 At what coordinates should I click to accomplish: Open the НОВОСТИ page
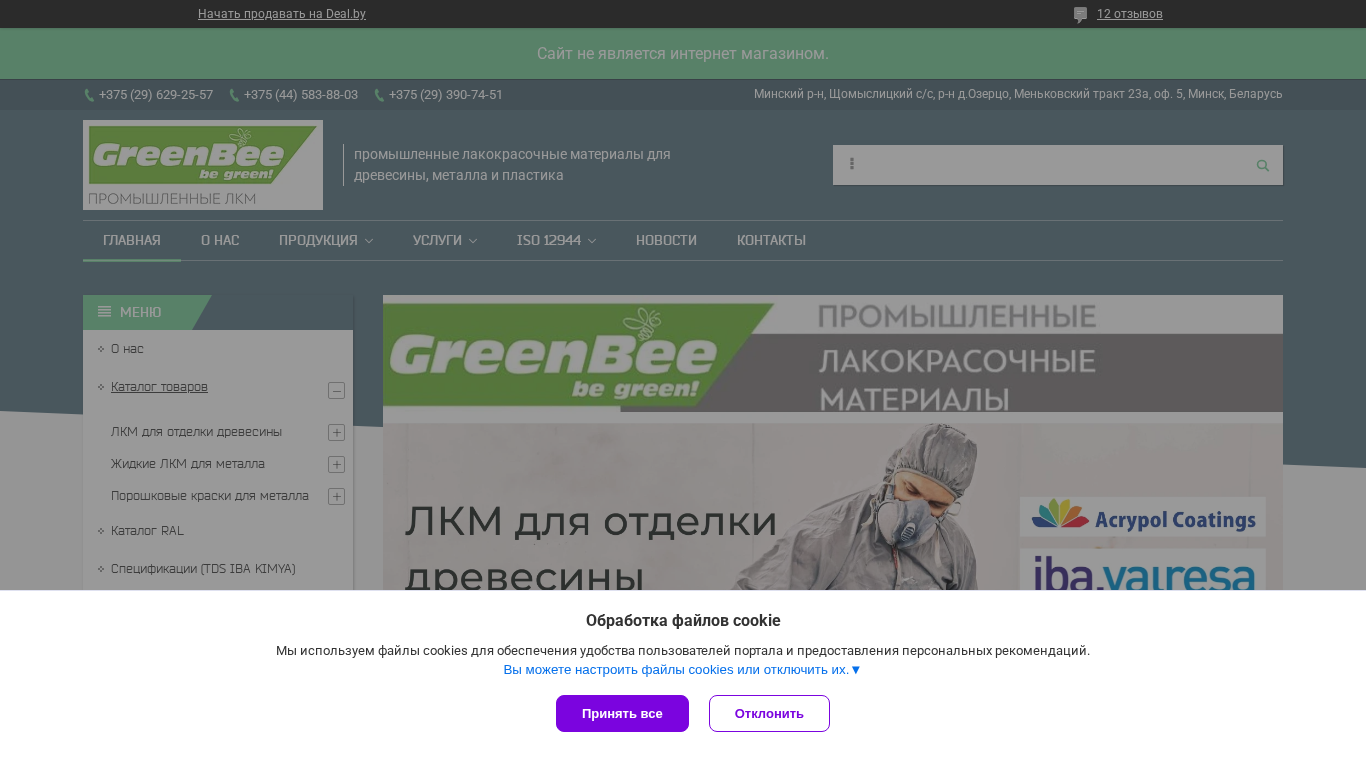pyautogui.click(x=666, y=241)
